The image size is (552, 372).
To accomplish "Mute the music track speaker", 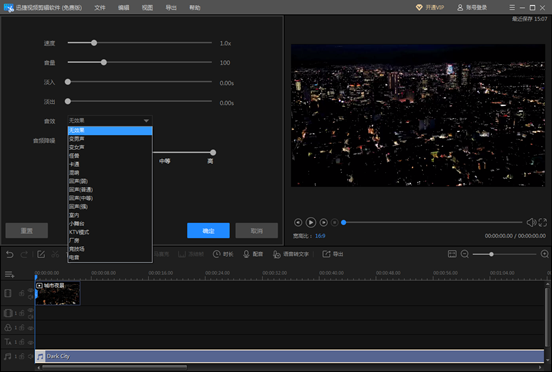I will point(30,356).
